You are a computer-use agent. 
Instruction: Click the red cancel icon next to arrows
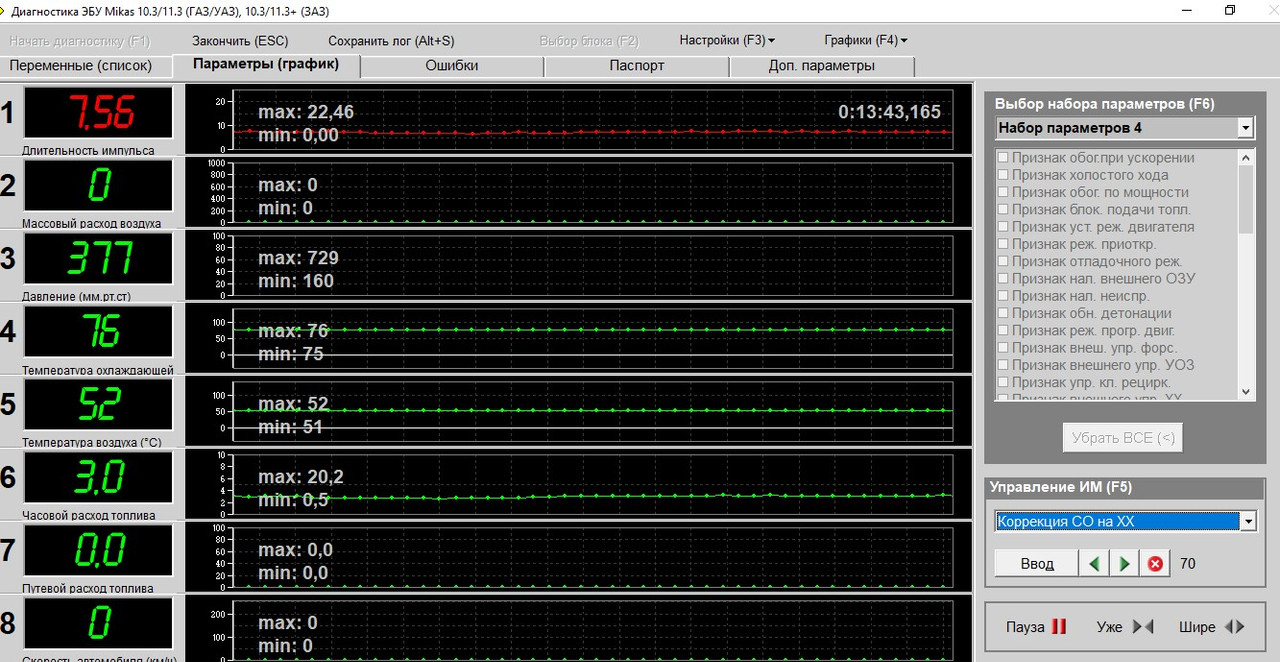tap(1155, 564)
